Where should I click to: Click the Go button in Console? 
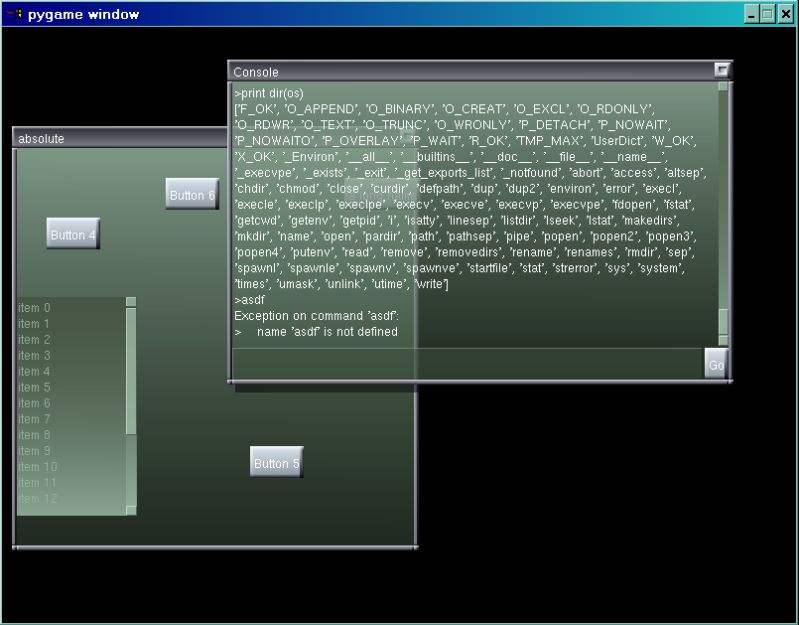click(x=715, y=364)
